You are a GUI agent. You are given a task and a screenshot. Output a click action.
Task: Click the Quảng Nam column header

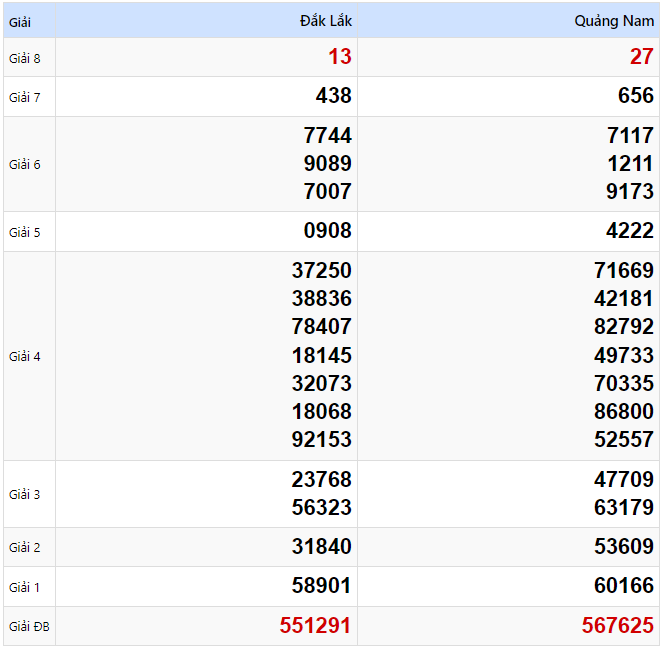coord(614,21)
